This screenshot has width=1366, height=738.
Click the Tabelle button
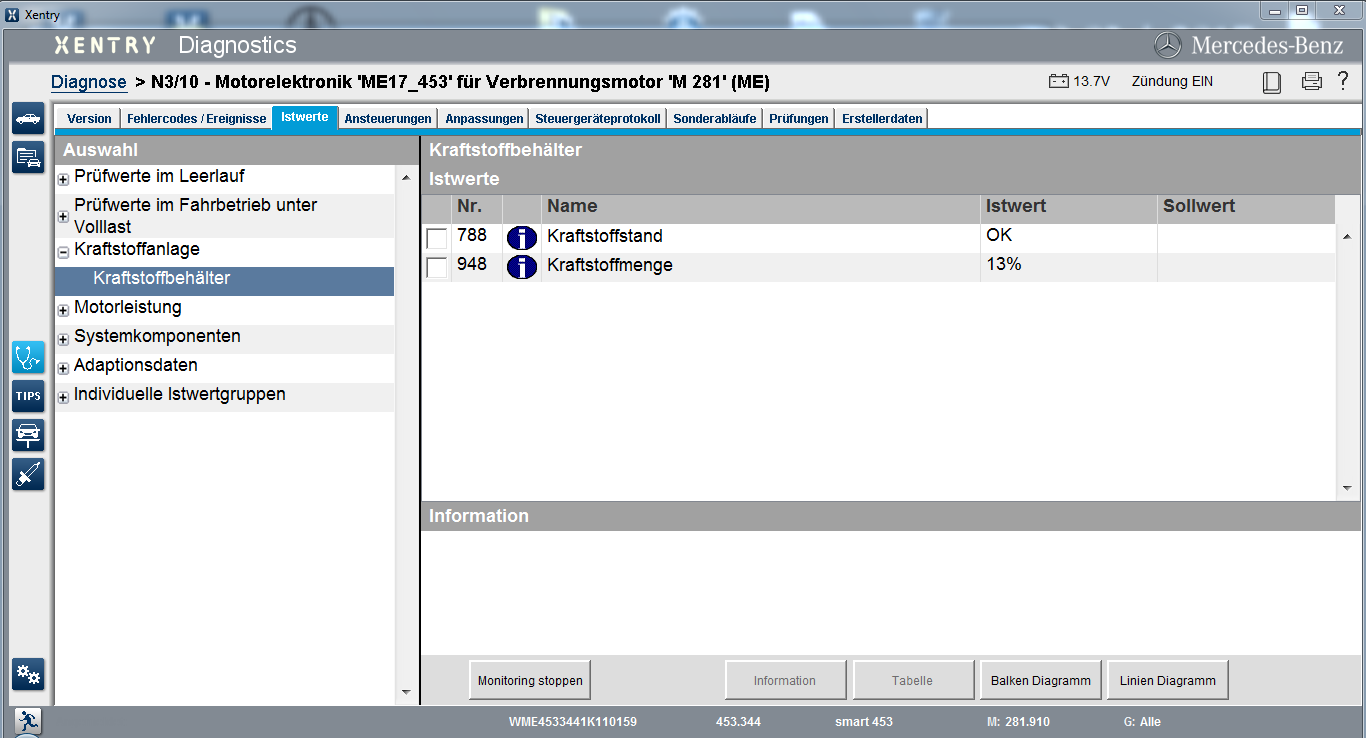pyautogui.click(x=913, y=680)
